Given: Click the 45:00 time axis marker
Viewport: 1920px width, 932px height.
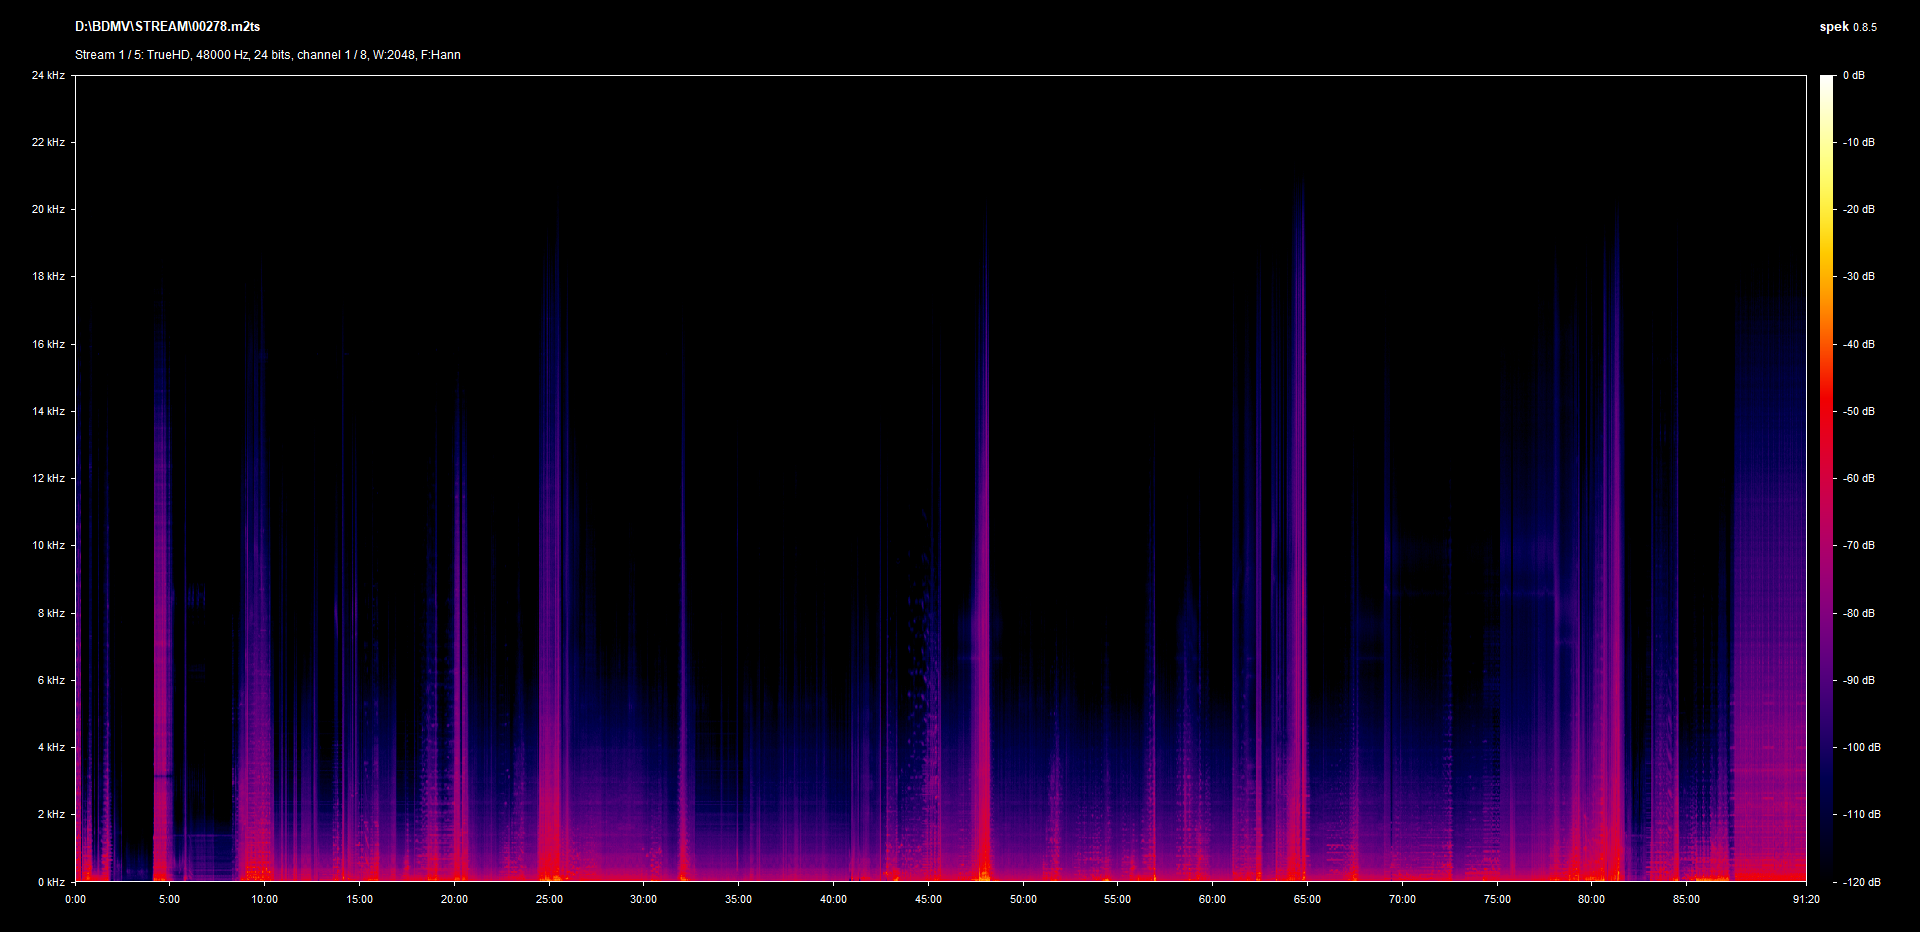Looking at the screenshot, I should point(928,899).
